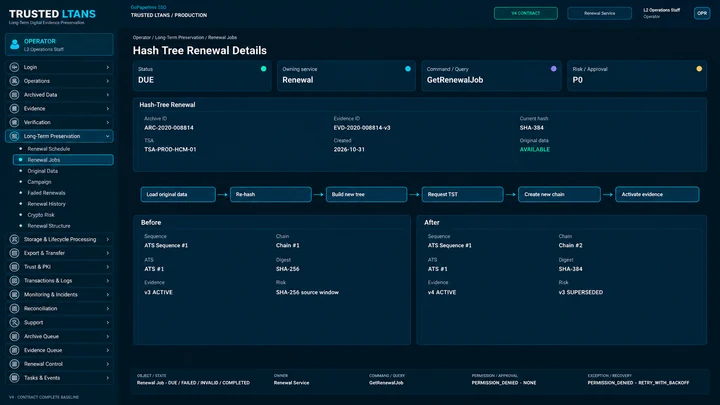The image size is (720, 405).
Task: Expand the Archived Data chevron
Action: pyautogui.click(x=108, y=95)
